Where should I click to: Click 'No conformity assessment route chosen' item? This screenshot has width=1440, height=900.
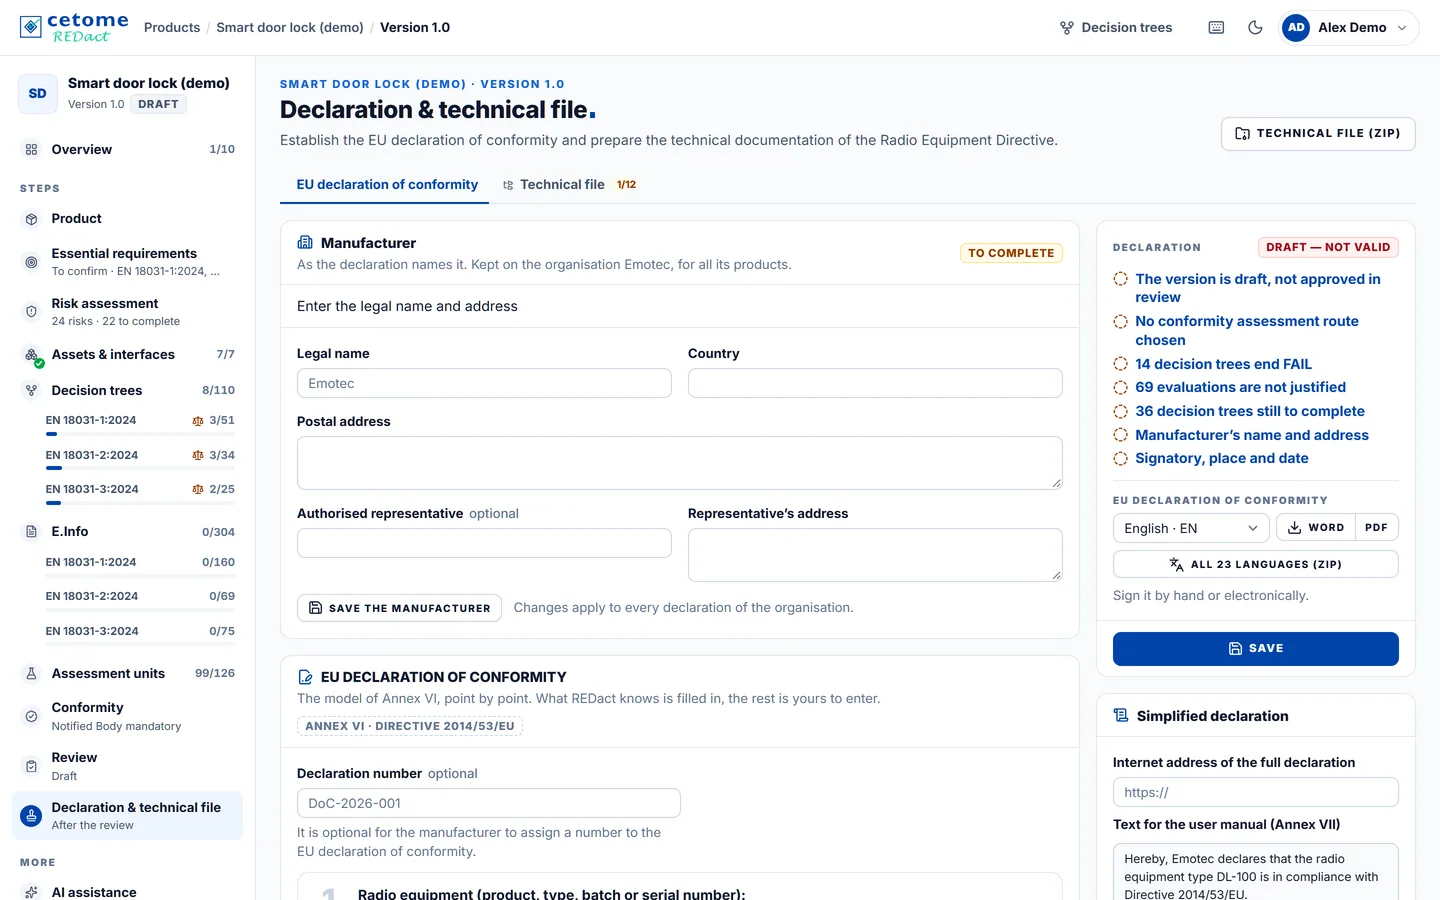point(1246,330)
